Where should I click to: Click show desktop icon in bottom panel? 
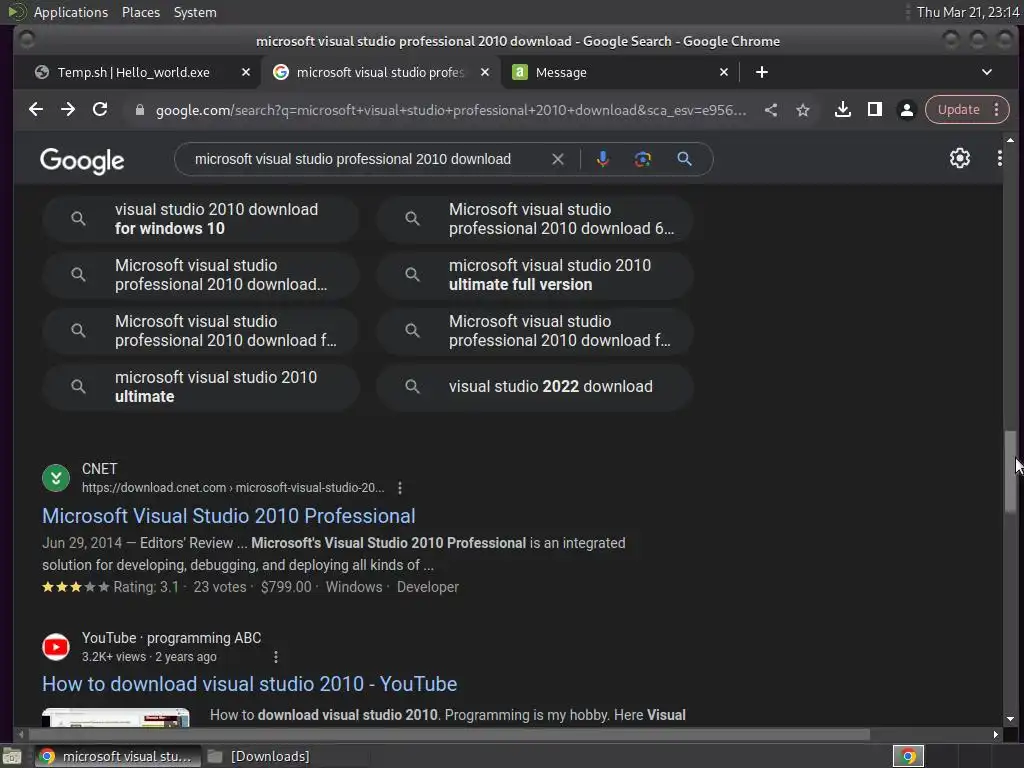(x=12, y=756)
